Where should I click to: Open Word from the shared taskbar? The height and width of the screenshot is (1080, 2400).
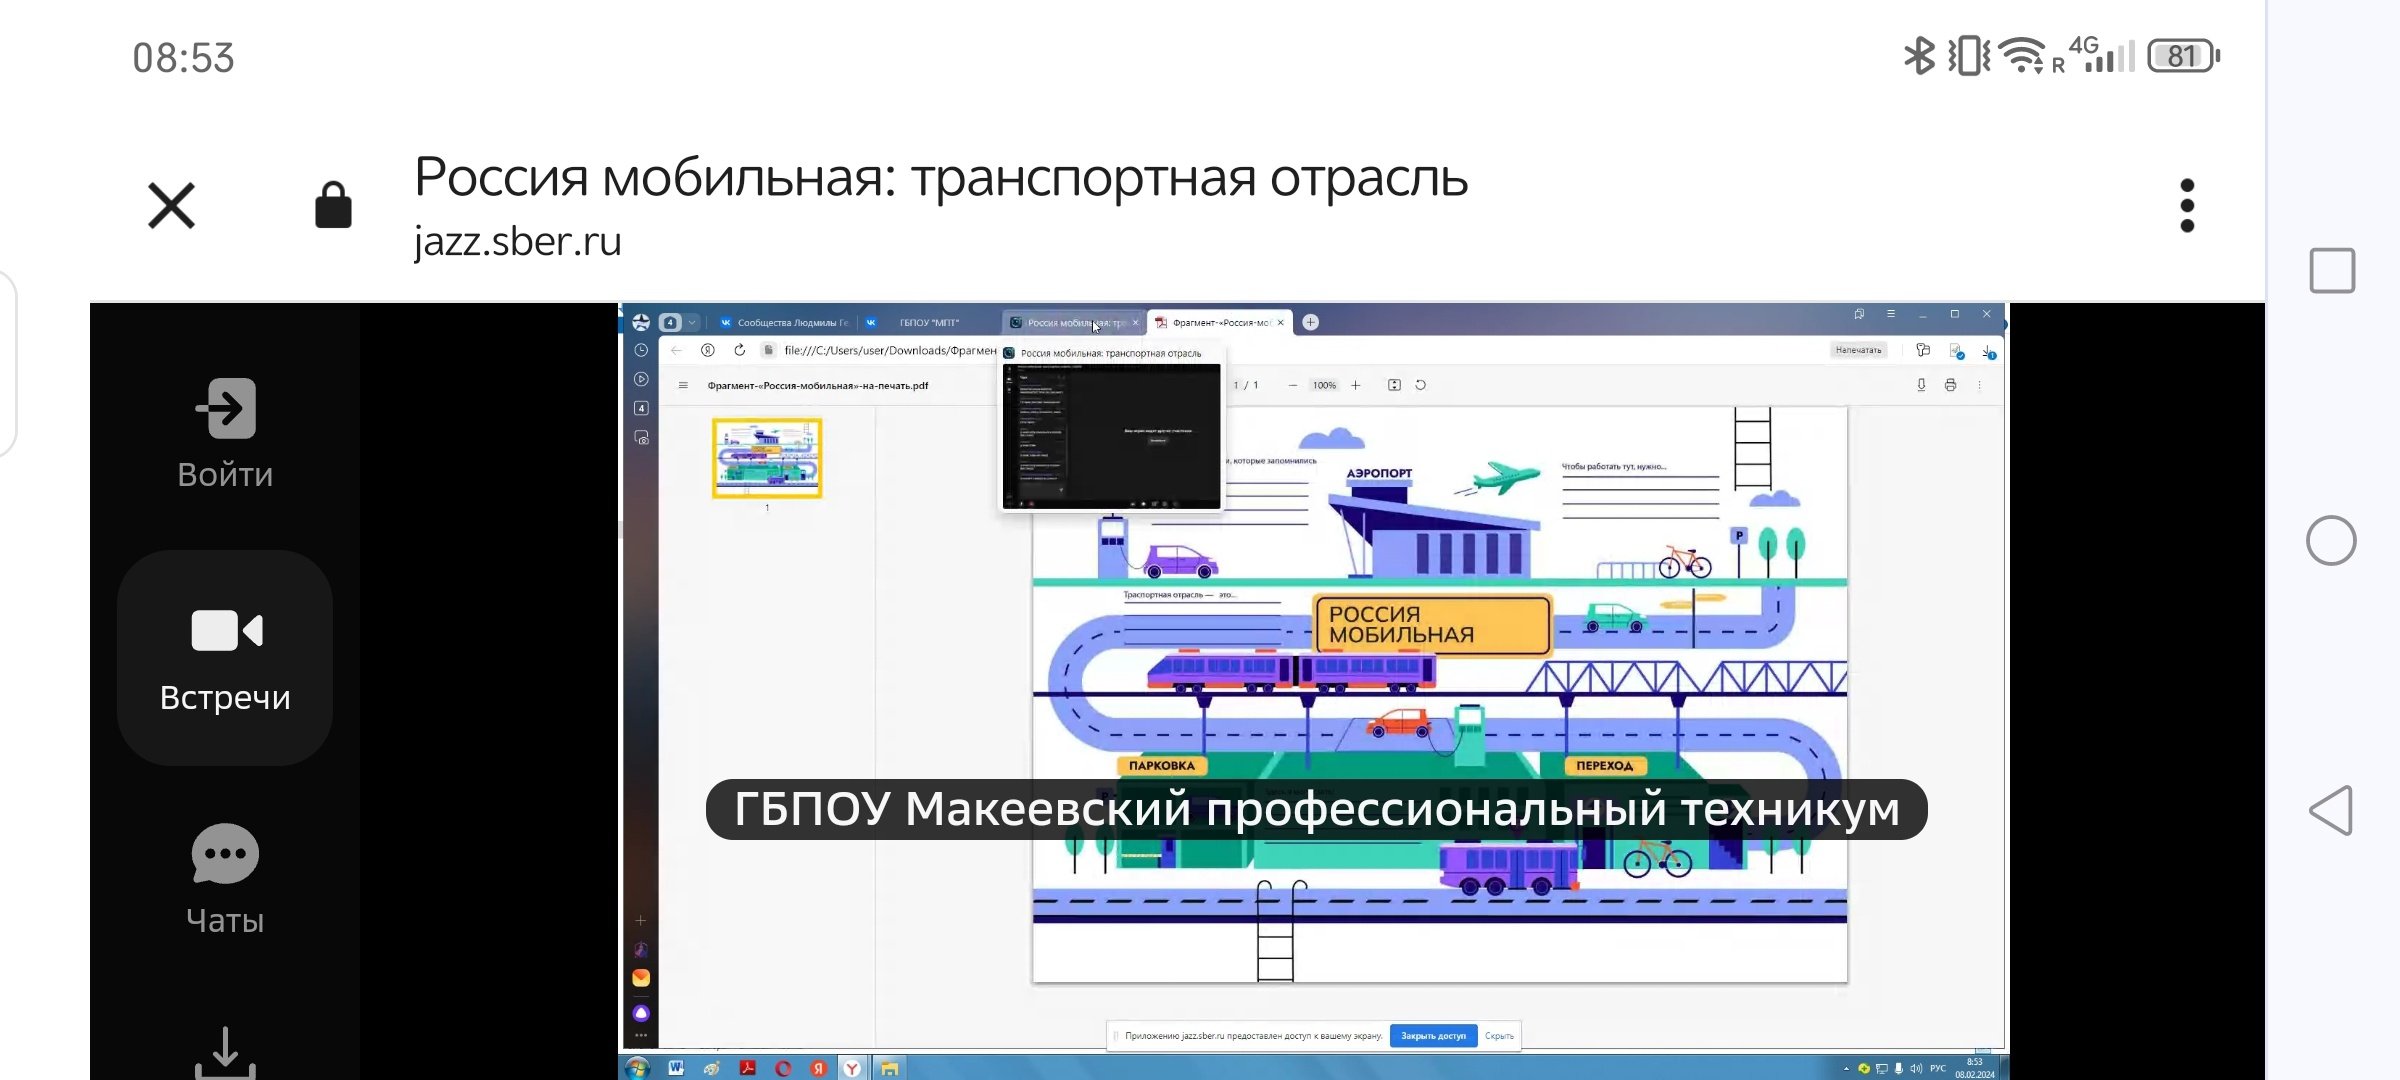(676, 1068)
